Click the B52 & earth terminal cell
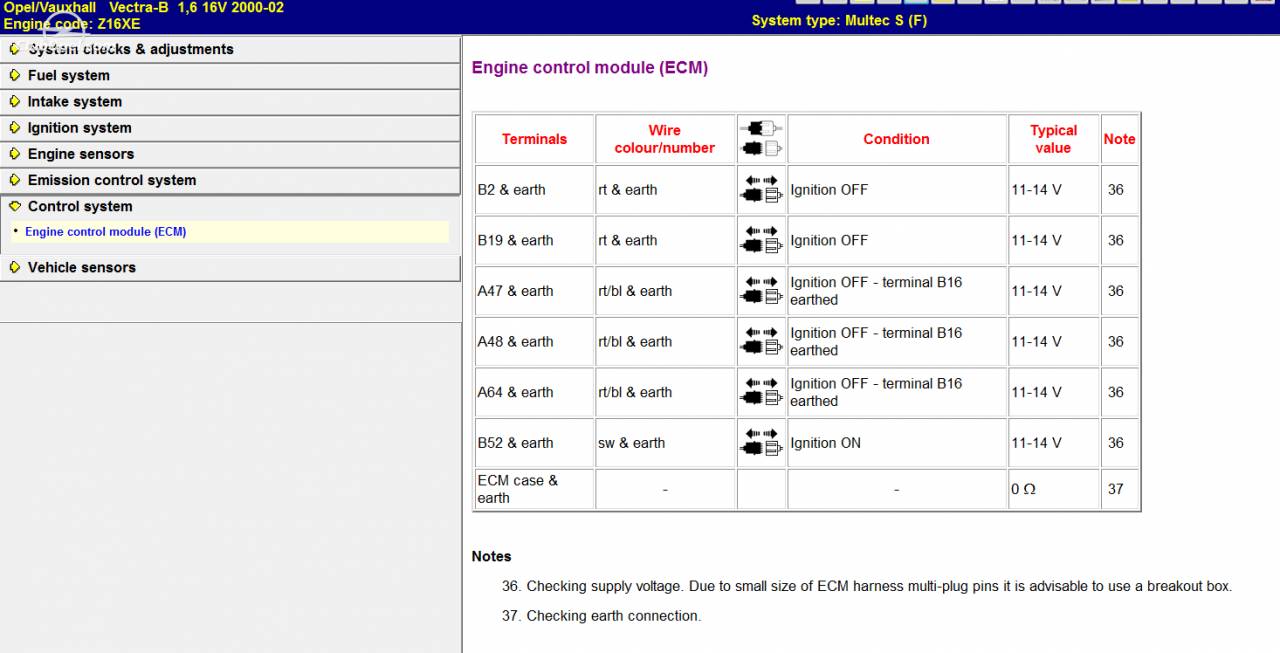This screenshot has height=653, width=1280. click(x=534, y=443)
